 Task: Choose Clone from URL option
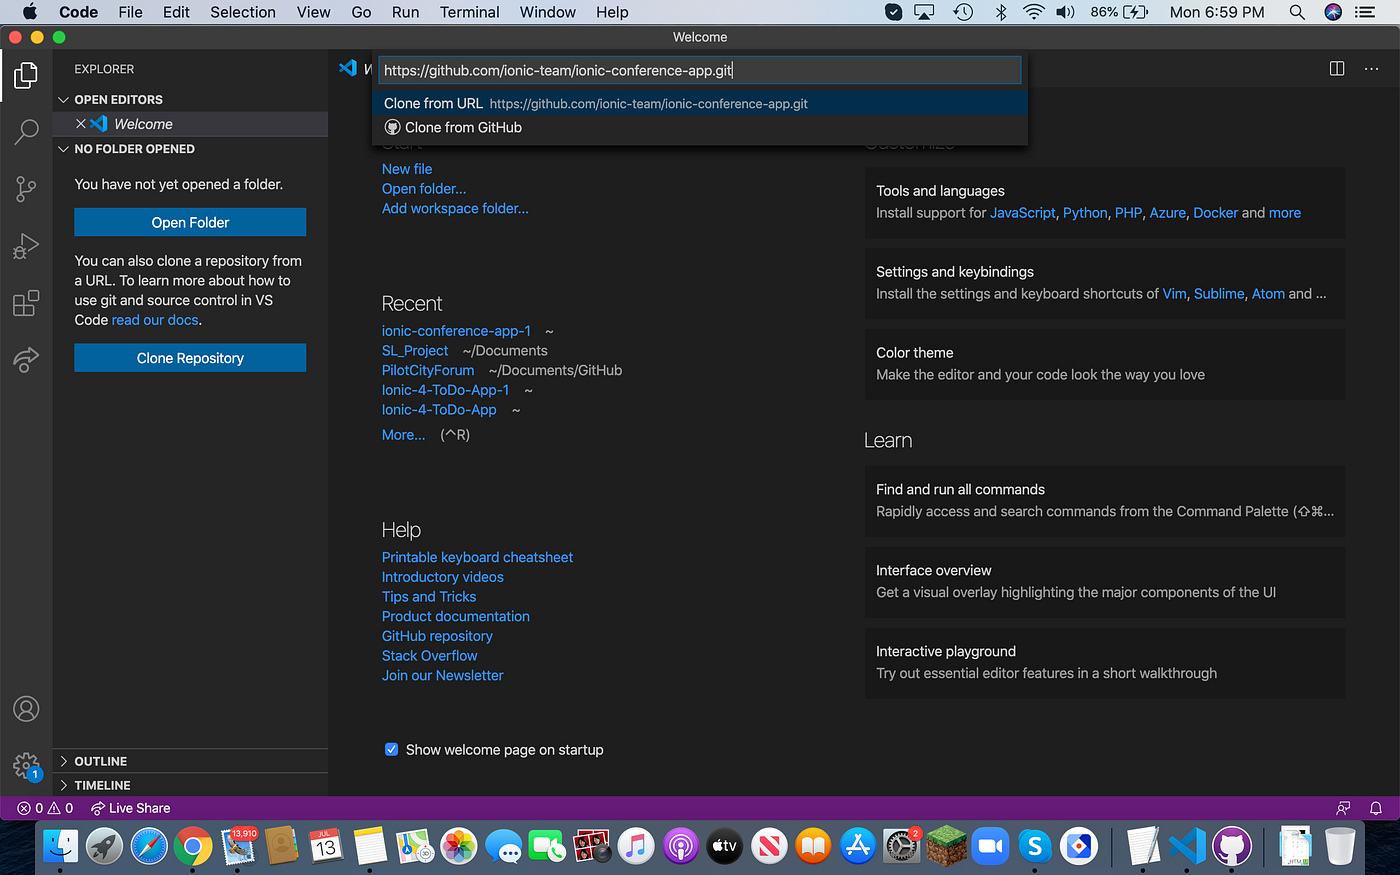click(700, 103)
